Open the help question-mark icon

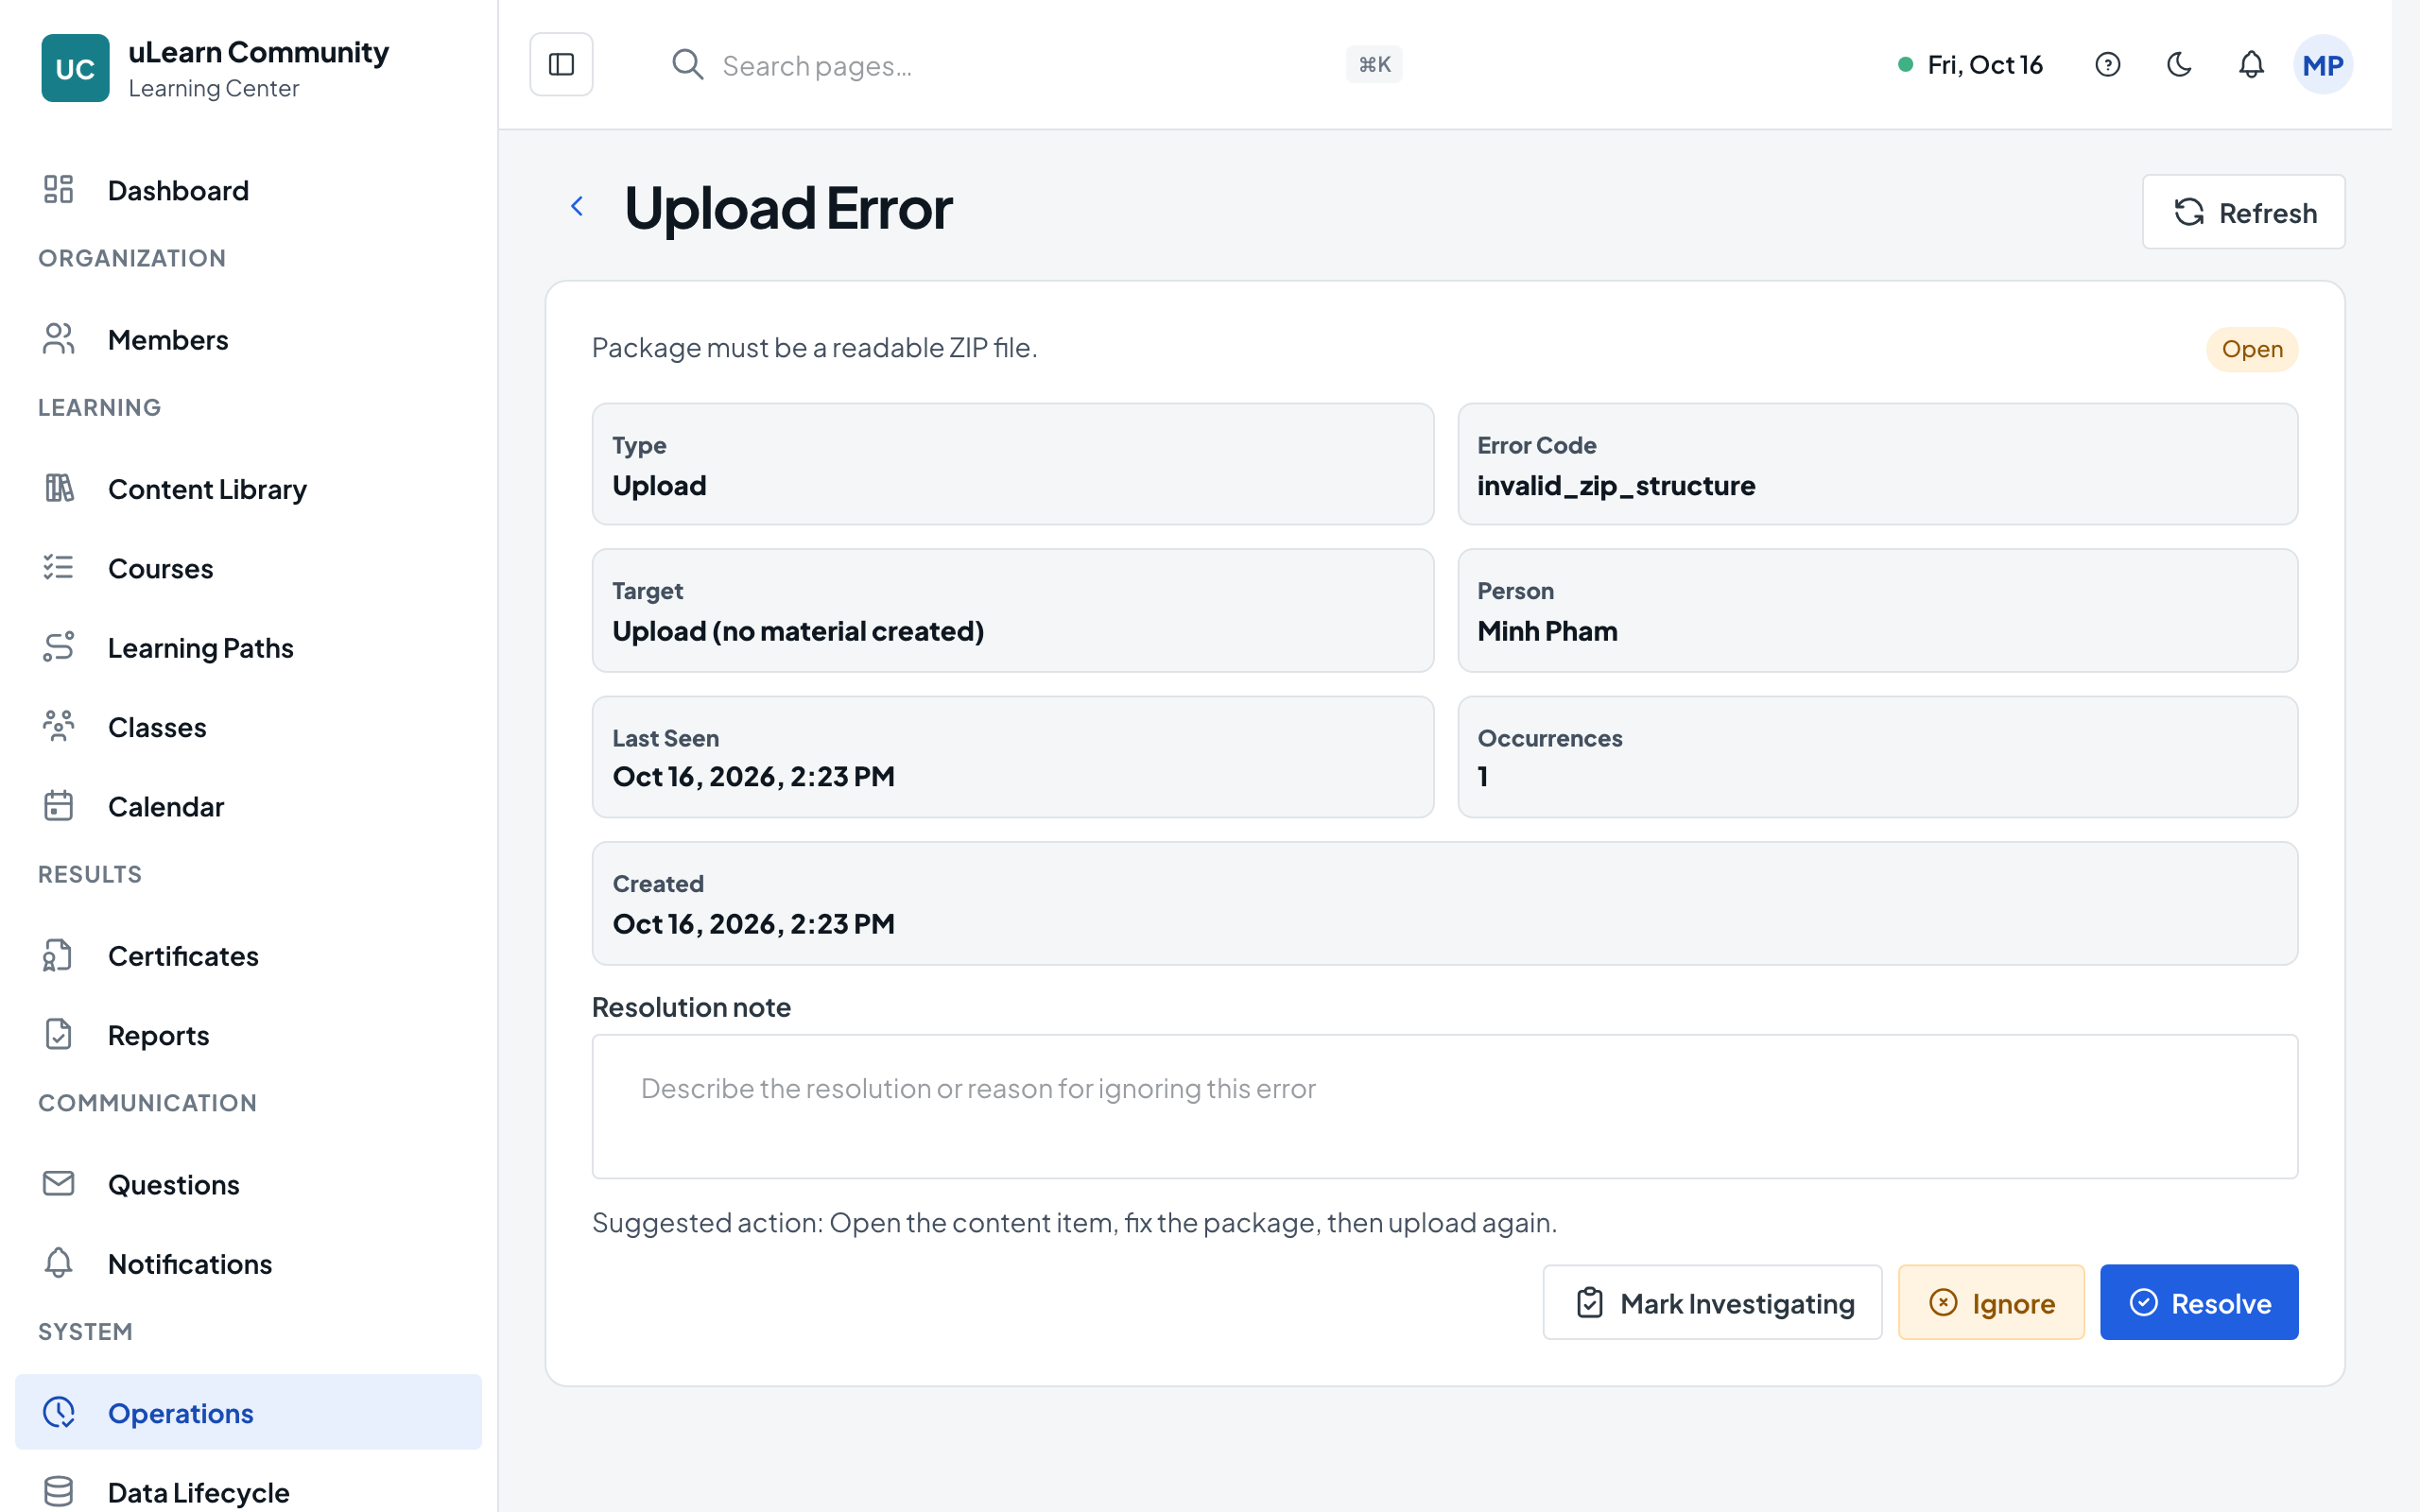click(2107, 65)
